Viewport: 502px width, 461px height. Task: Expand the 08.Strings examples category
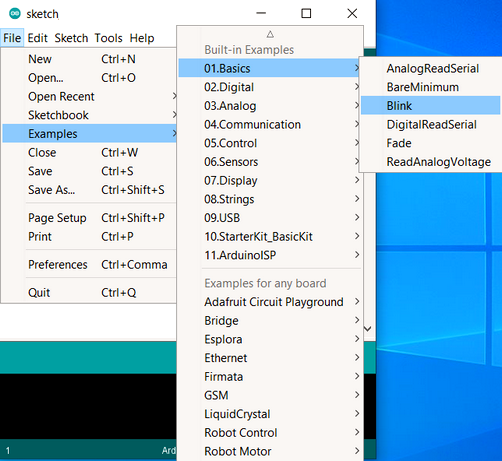tap(270, 199)
